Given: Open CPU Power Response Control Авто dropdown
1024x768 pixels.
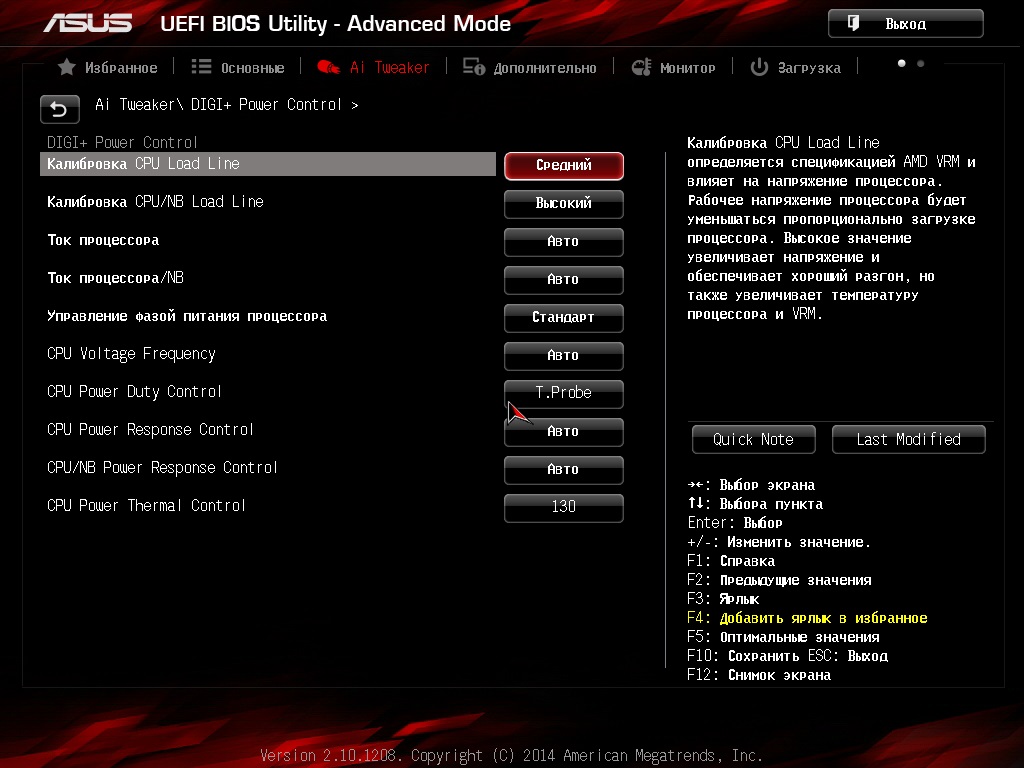Looking at the screenshot, I should 564,432.
